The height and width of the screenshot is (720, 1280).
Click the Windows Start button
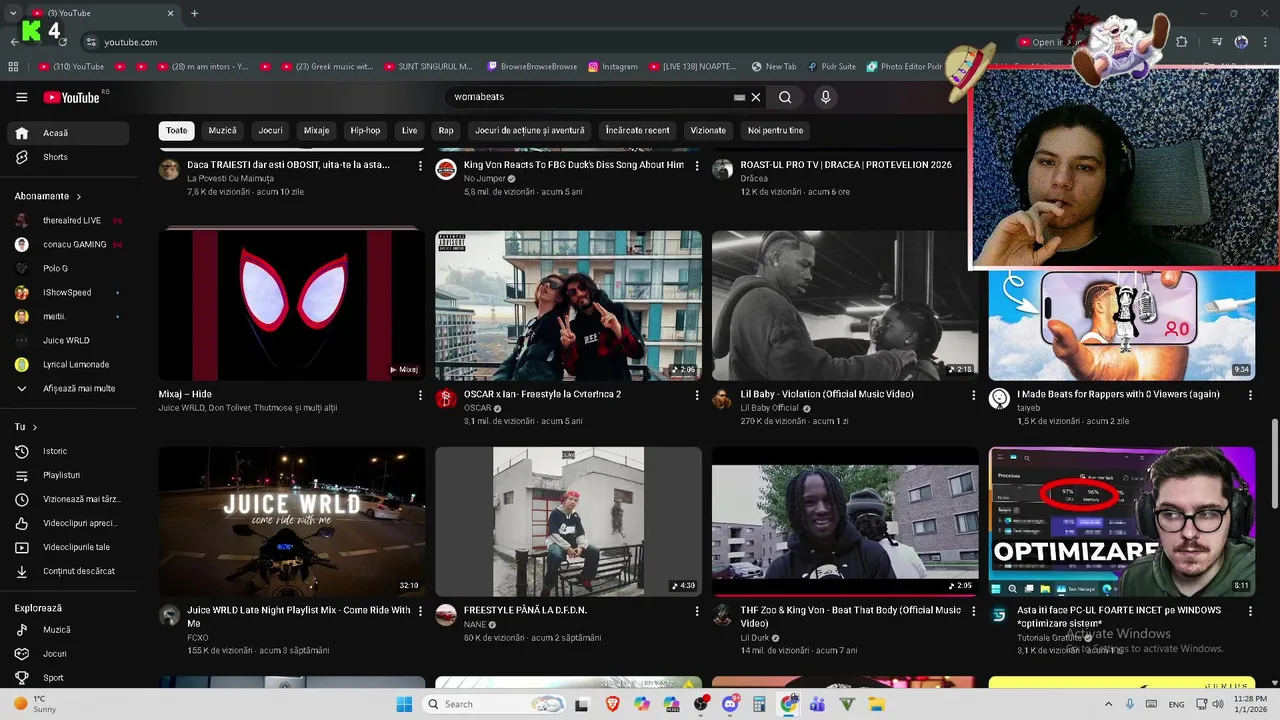tap(404, 704)
